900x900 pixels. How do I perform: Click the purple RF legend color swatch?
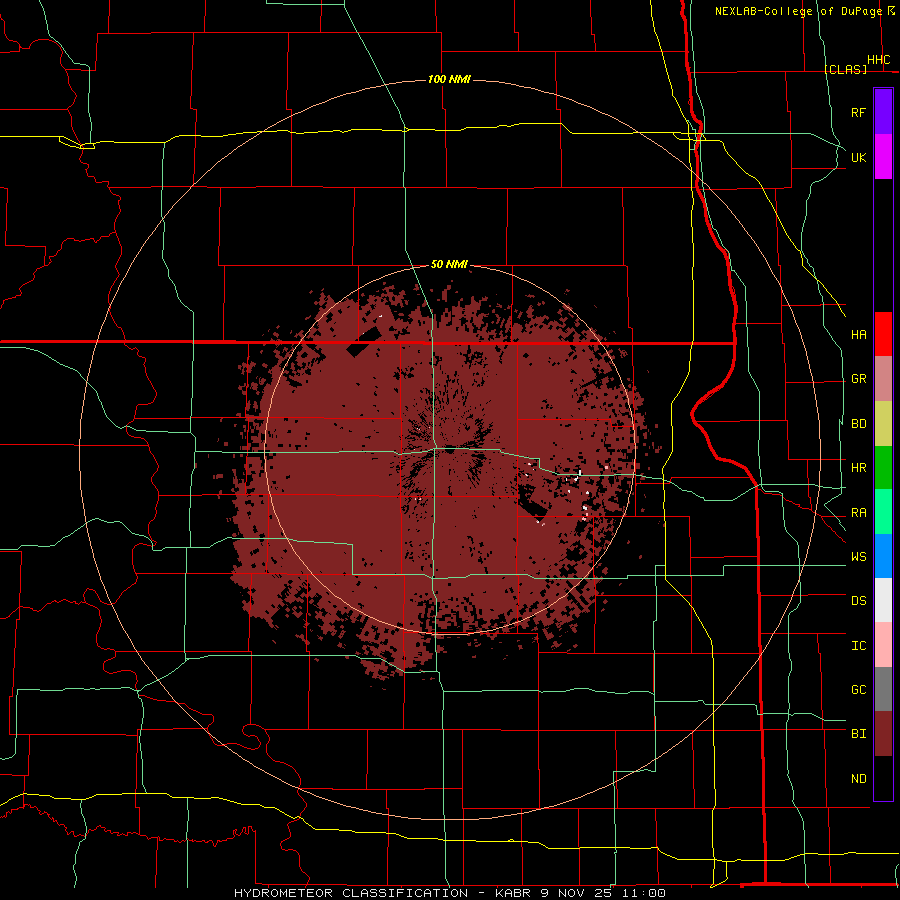883,112
